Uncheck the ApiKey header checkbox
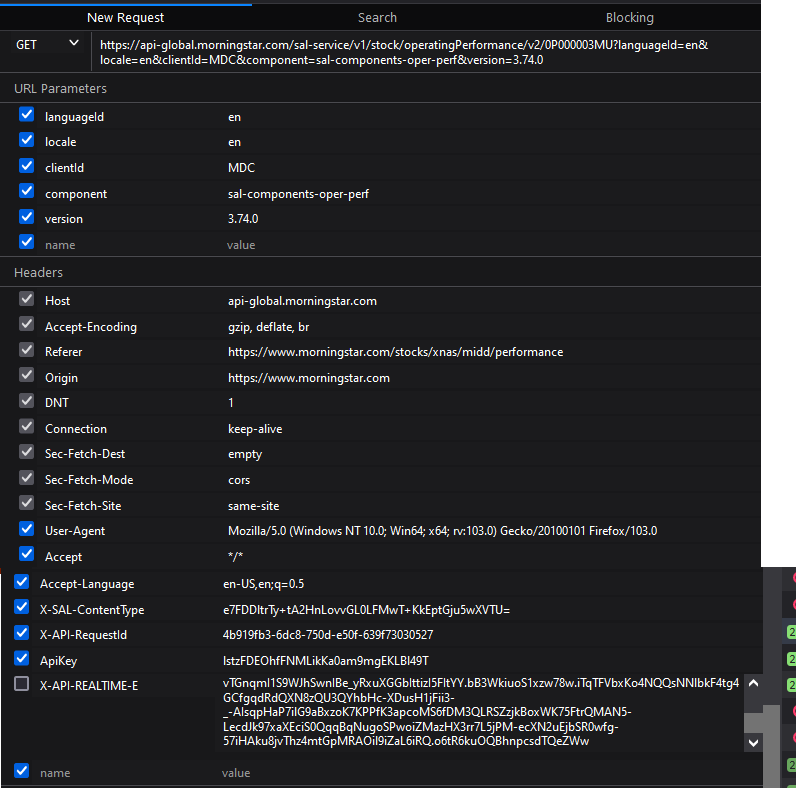Screen dimensions: 806x788 click(22, 659)
